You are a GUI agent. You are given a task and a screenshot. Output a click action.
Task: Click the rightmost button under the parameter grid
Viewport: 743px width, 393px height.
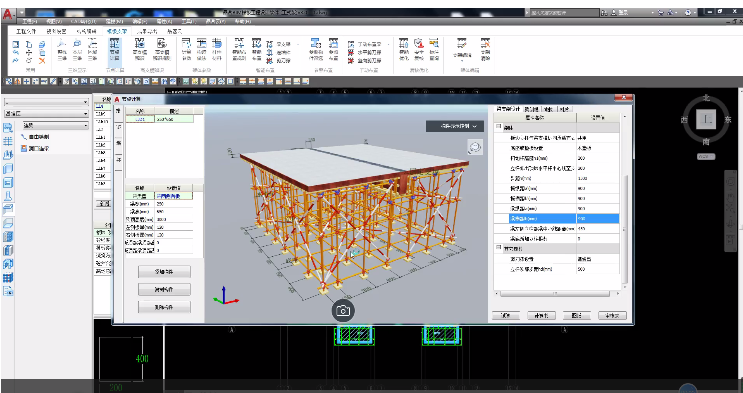coord(612,315)
